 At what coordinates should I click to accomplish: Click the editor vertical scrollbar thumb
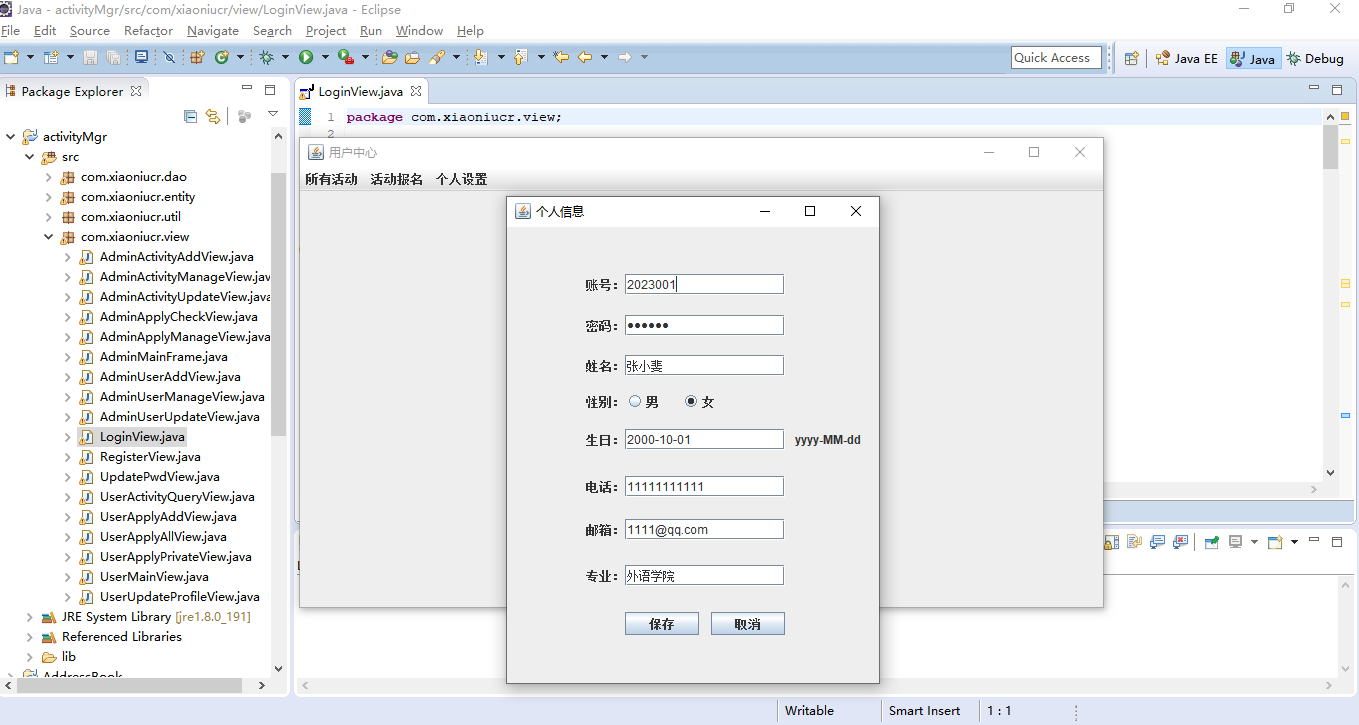pyautogui.click(x=1330, y=147)
